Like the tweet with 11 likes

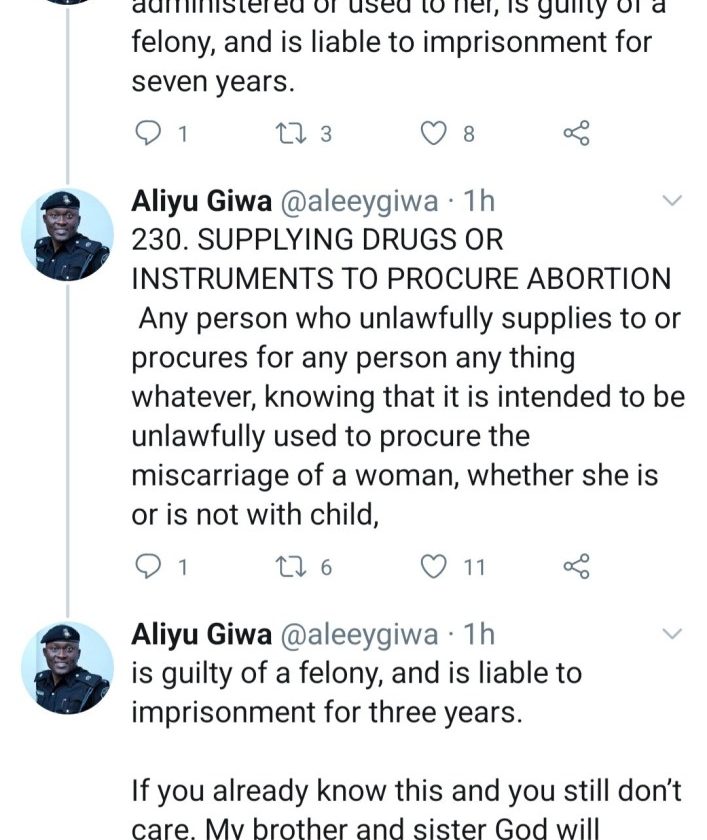pyautogui.click(x=432, y=567)
